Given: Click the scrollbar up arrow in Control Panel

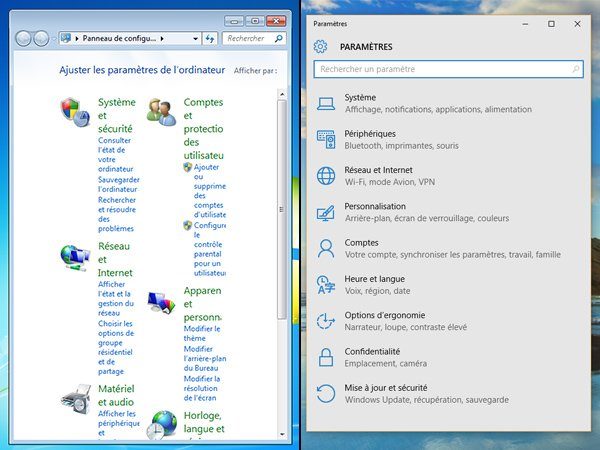Looking at the screenshot, I should [282, 94].
